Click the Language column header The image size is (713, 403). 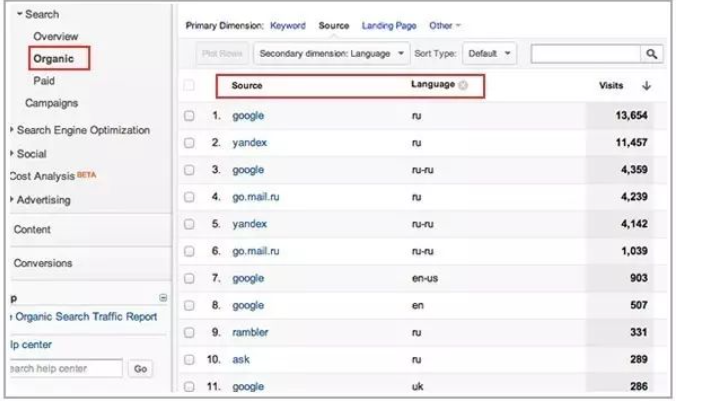tap(432, 85)
